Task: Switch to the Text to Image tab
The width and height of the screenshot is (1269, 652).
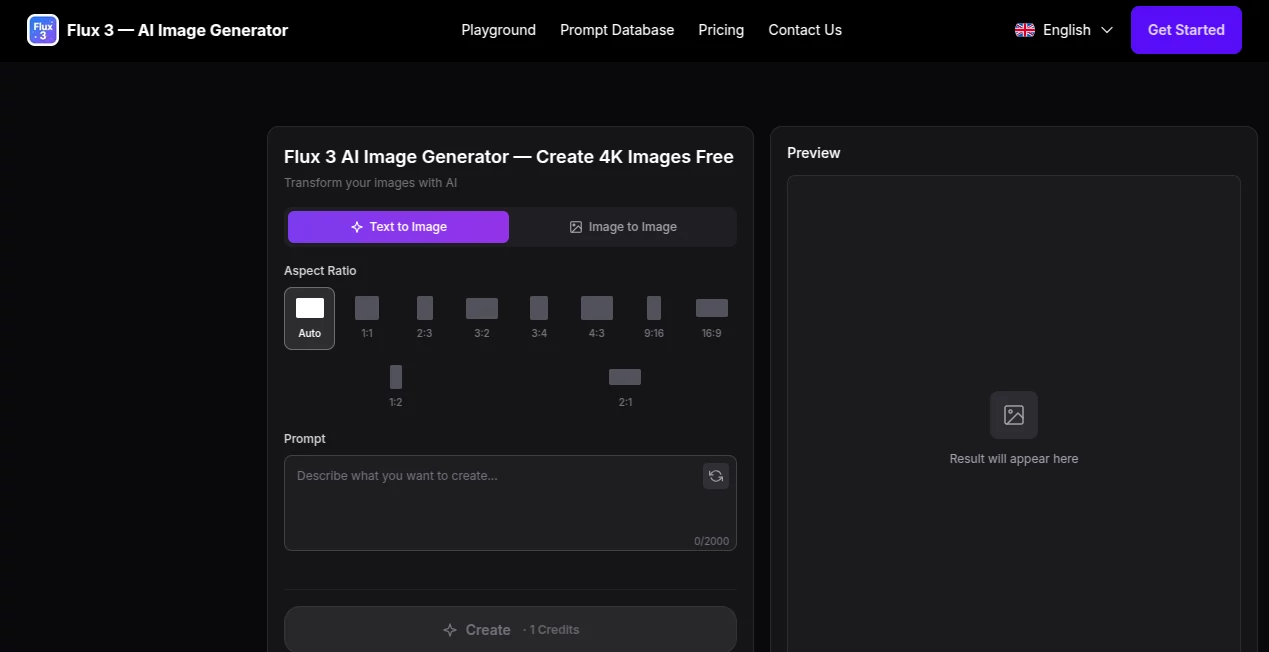Action: 398,227
